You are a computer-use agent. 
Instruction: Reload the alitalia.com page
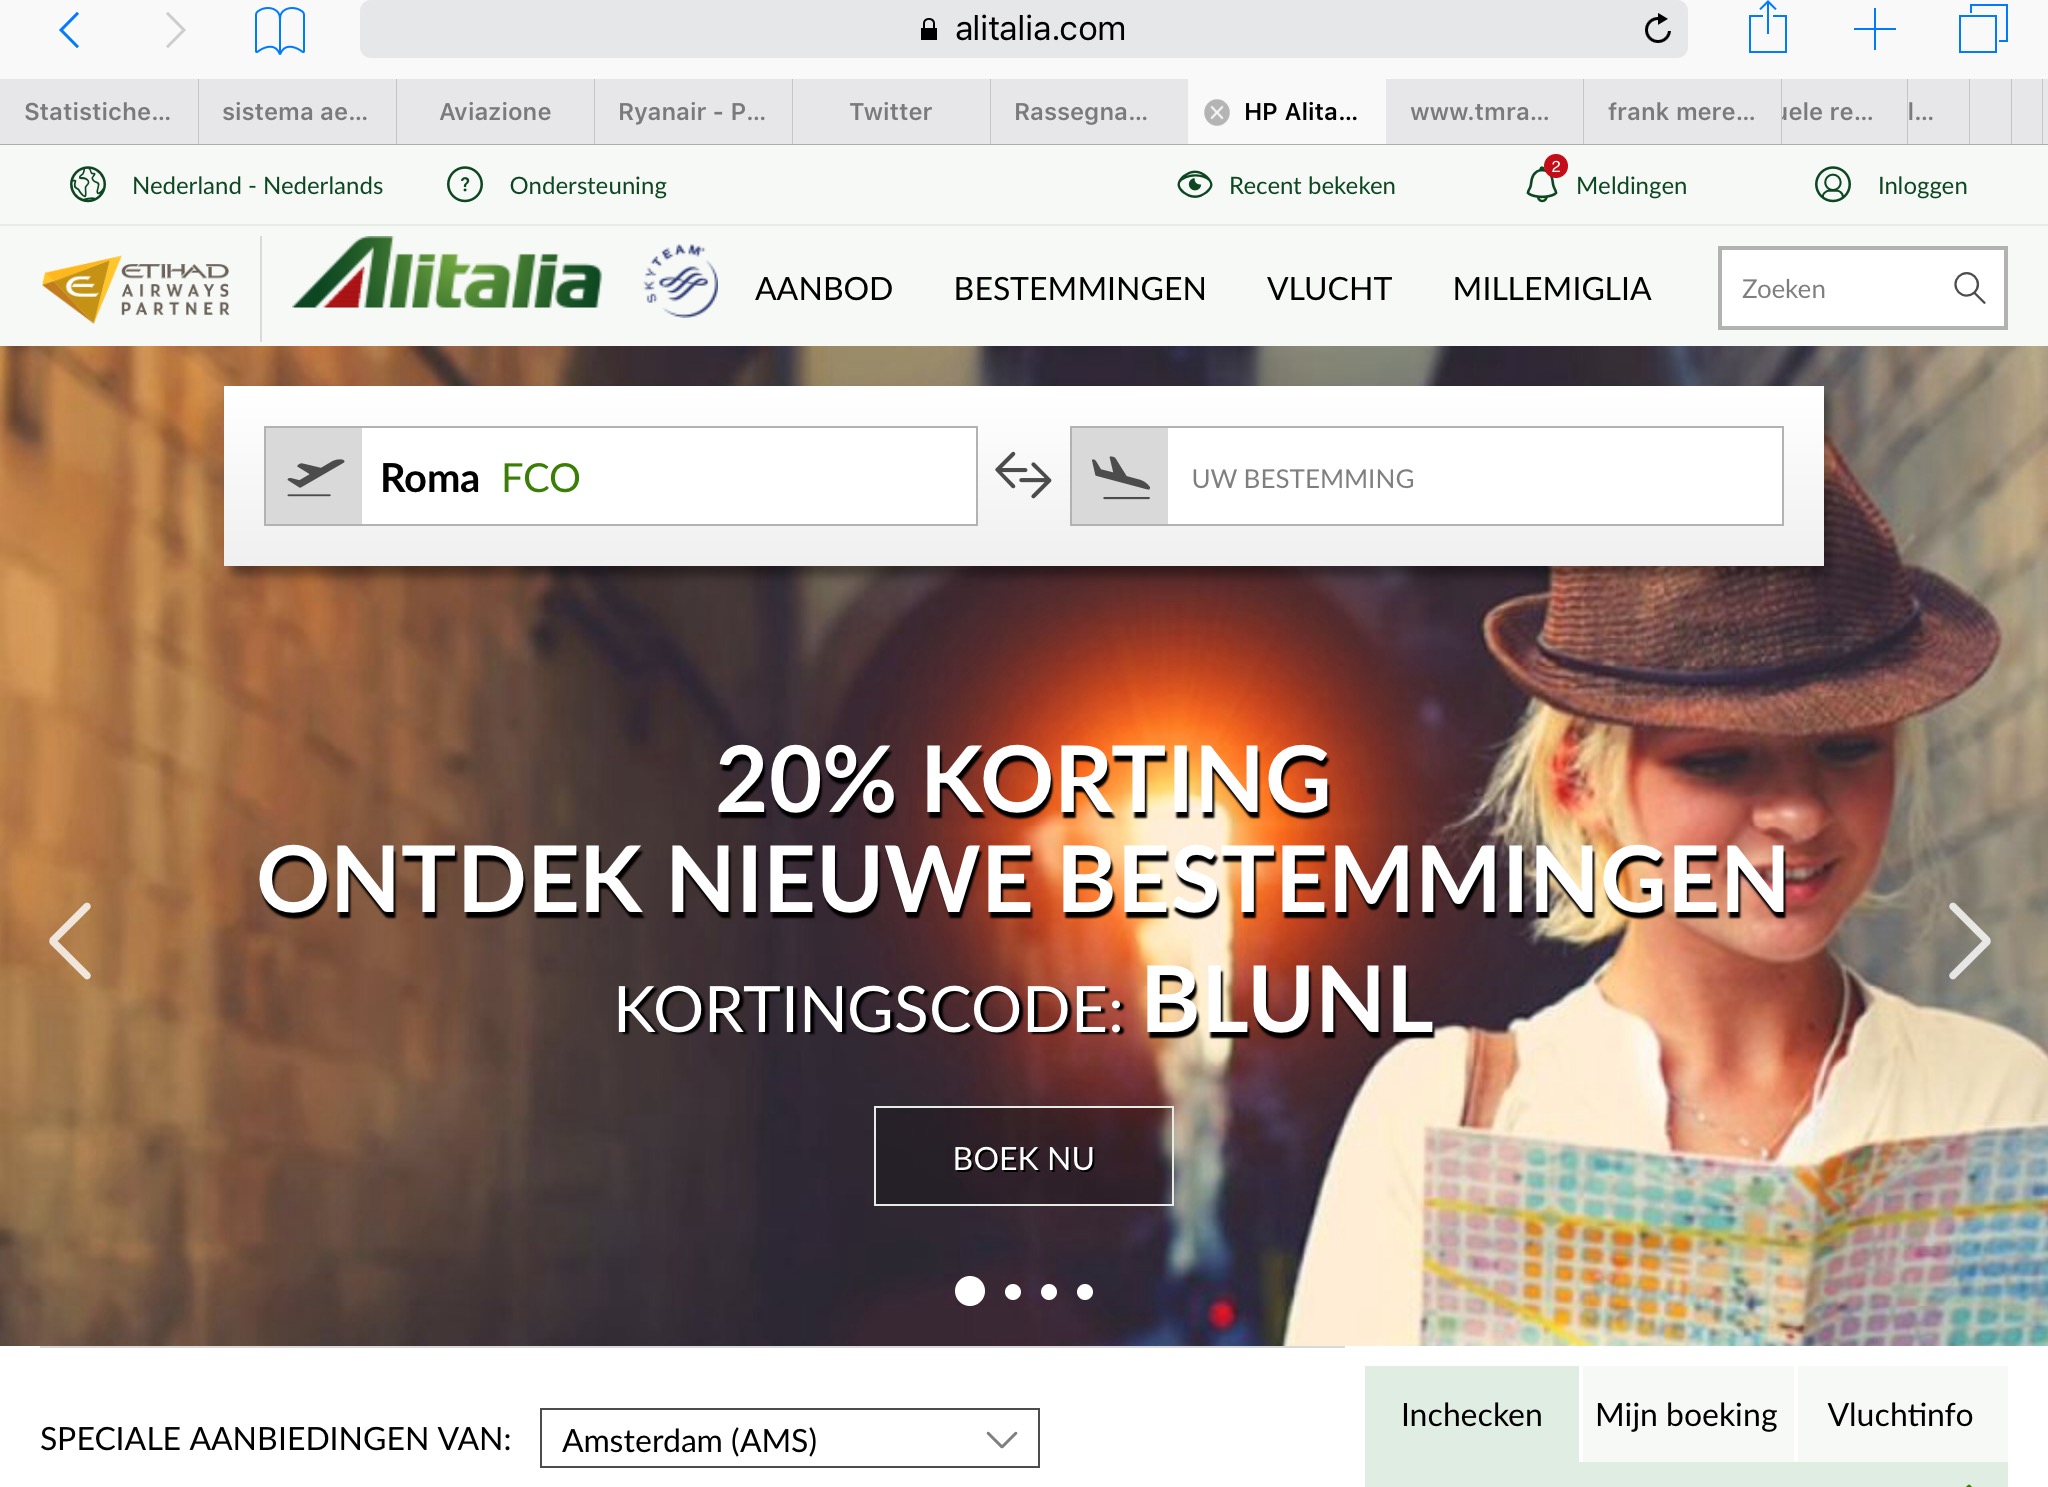[x=1657, y=29]
